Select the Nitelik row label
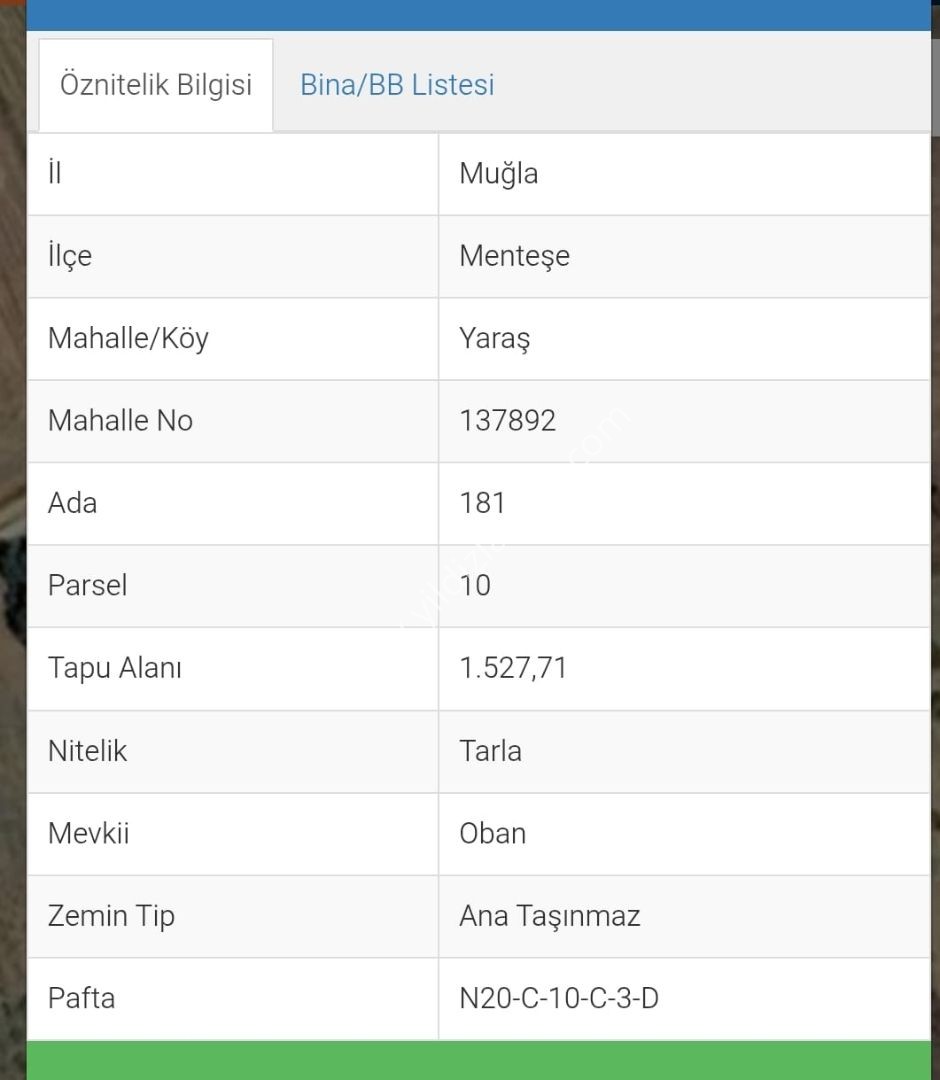Image resolution: width=940 pixels, height=1080 pixels. 88,750
